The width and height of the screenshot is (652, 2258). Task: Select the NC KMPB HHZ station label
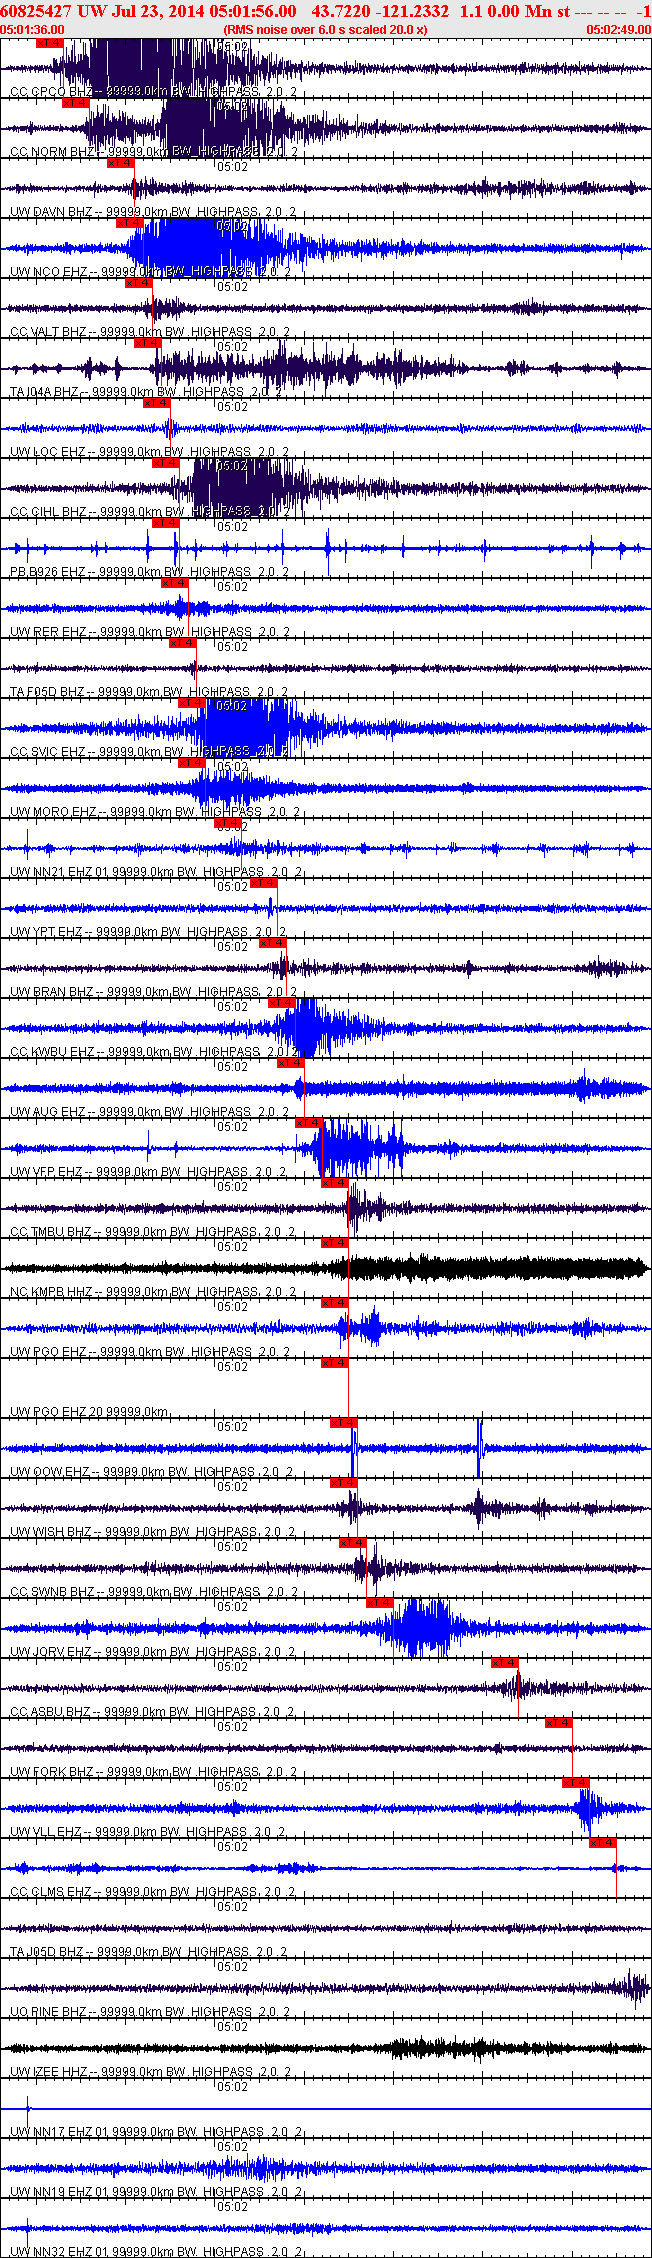pyautogui.click(x=153, y=1292)
